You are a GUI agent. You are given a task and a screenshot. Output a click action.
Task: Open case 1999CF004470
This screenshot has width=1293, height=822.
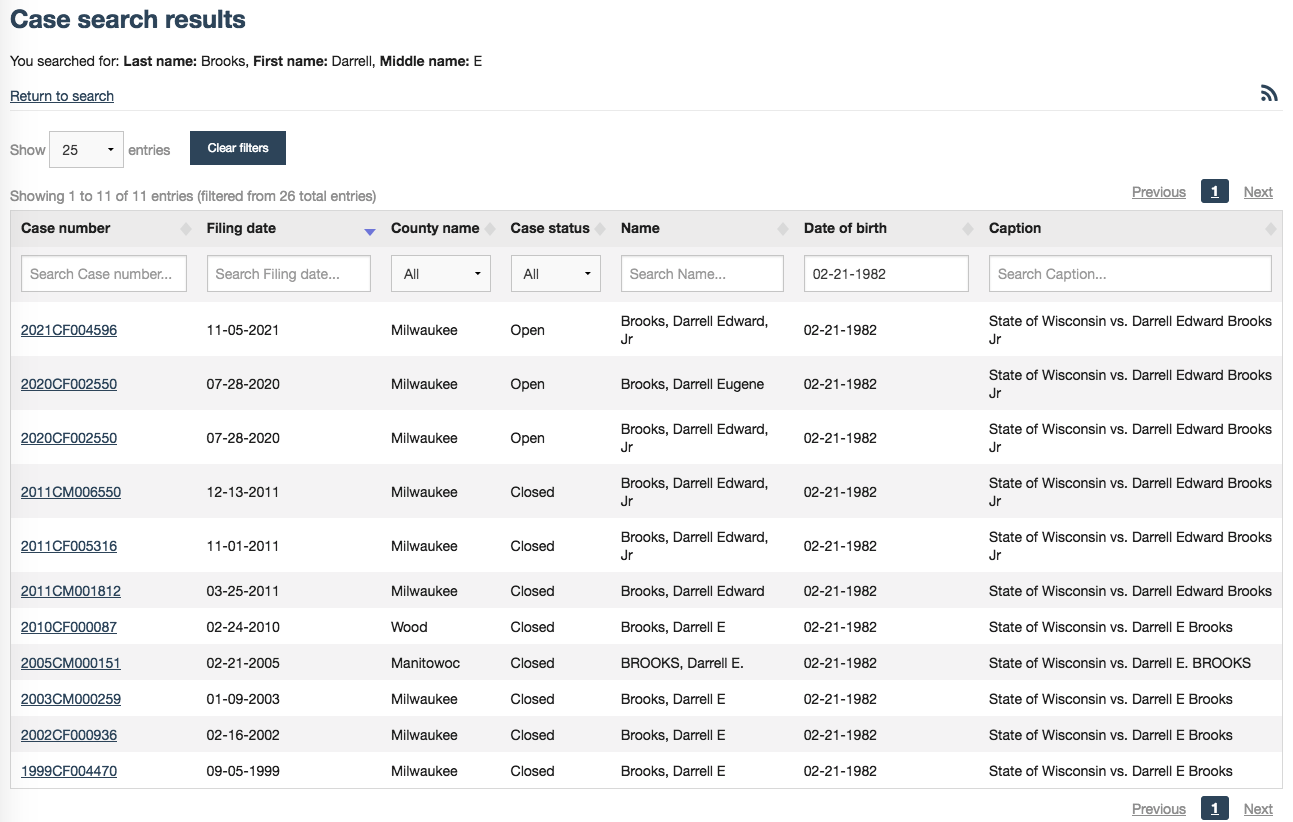click(69, 771)
